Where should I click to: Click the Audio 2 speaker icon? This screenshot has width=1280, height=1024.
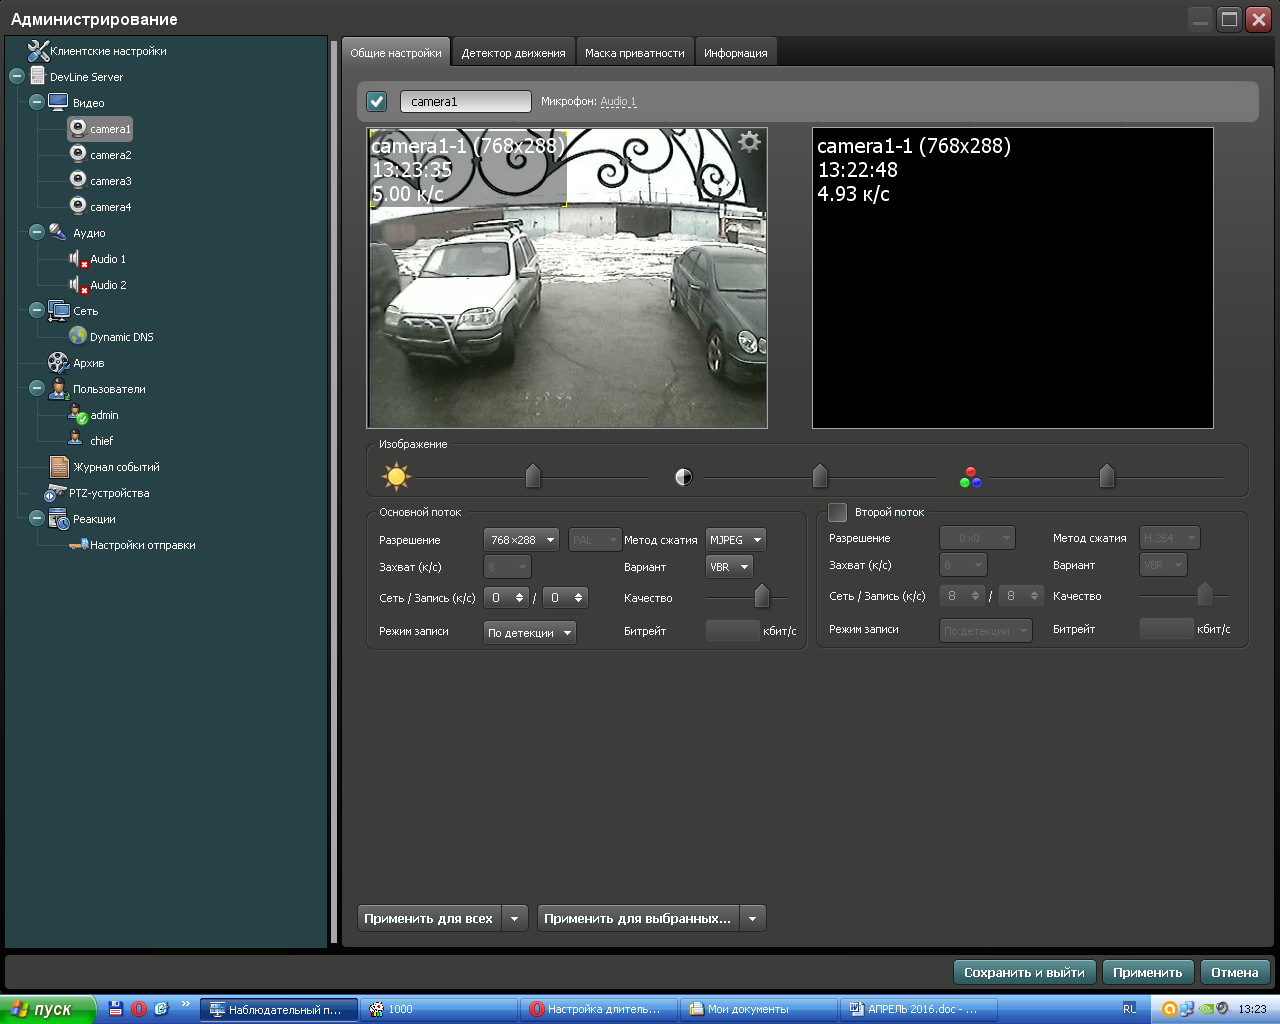click(77, 285)
